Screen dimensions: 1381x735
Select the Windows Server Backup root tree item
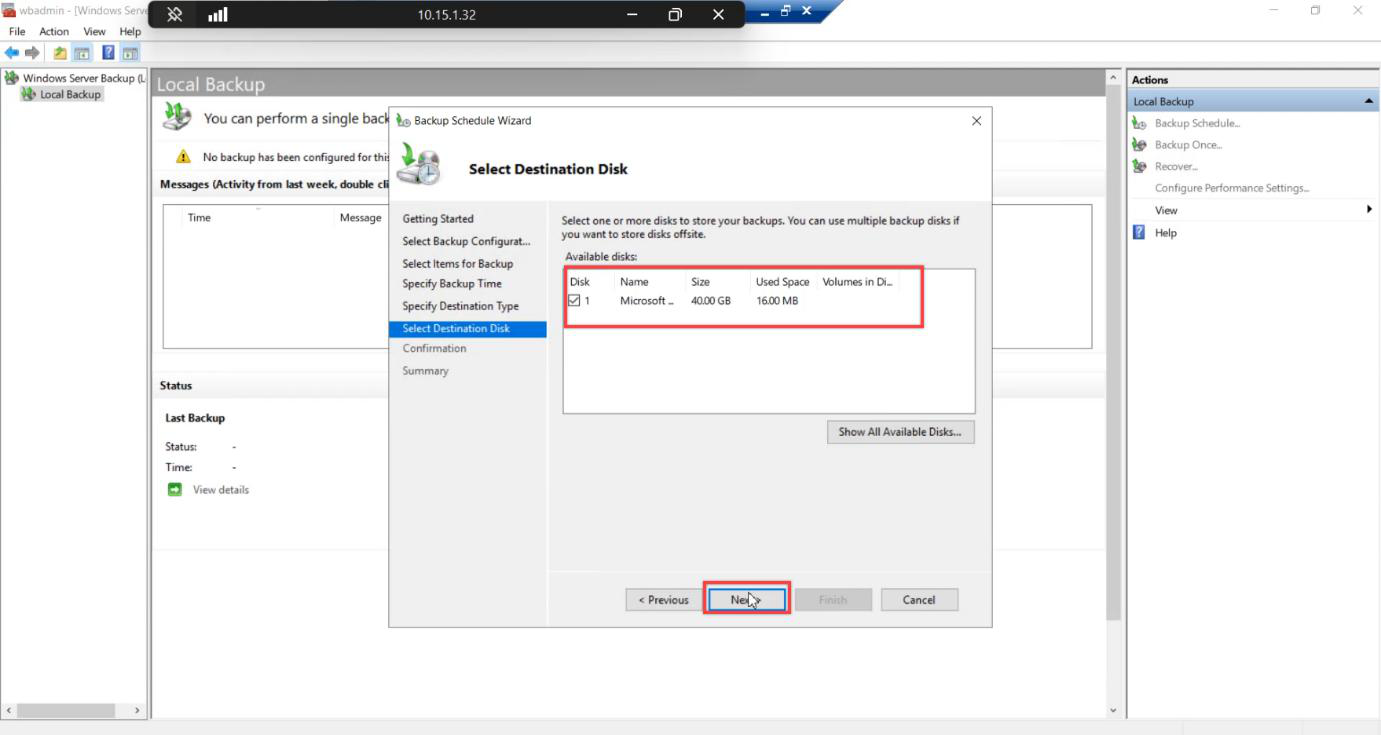[x=84, y=77]
